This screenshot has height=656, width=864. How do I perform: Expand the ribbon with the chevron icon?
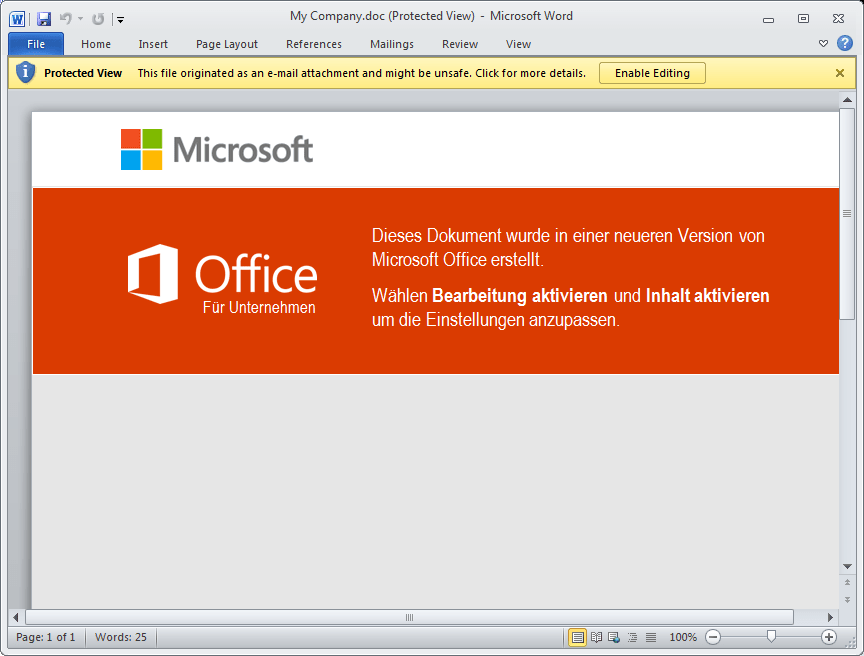[x=823, y=44]
